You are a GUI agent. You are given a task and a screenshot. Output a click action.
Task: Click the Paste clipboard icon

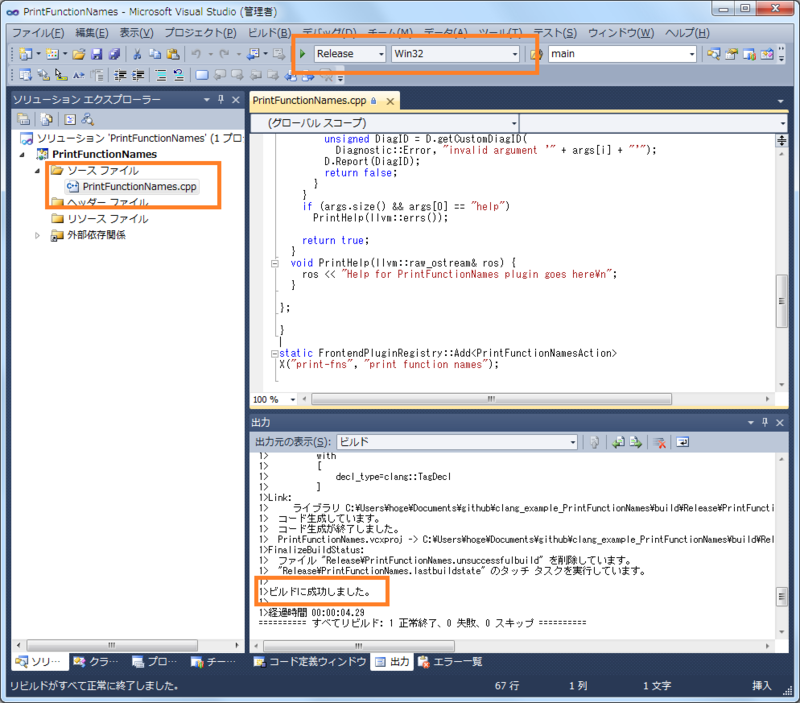click(x=173, y=54)
